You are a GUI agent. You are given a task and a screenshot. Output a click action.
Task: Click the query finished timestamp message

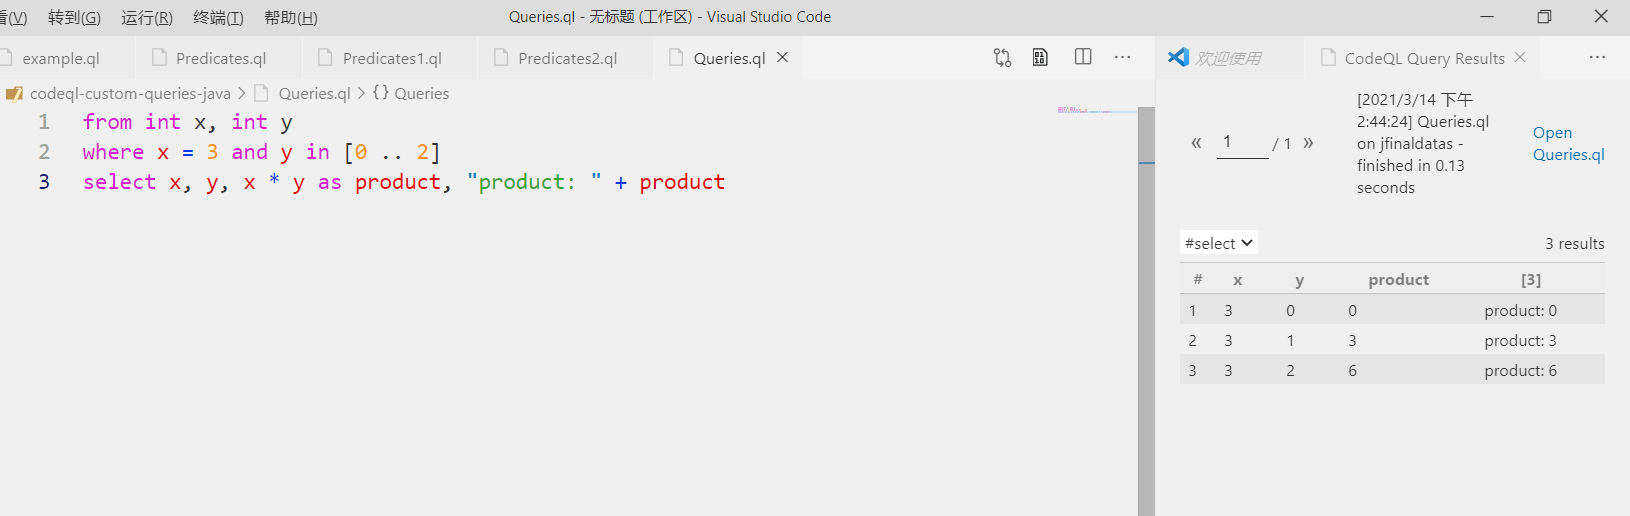click(1423, 143)
